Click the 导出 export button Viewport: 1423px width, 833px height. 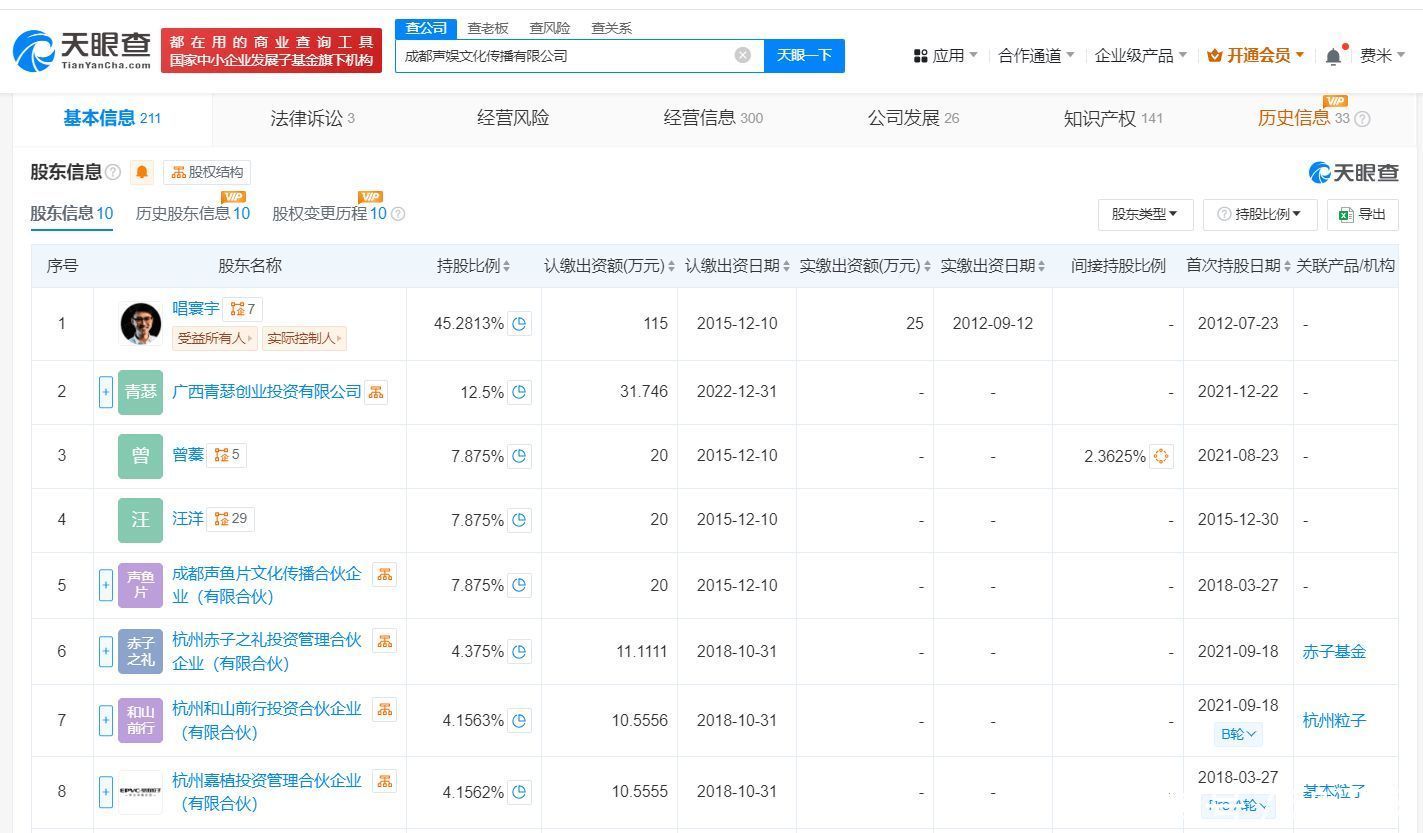(x=1362, y=214)
